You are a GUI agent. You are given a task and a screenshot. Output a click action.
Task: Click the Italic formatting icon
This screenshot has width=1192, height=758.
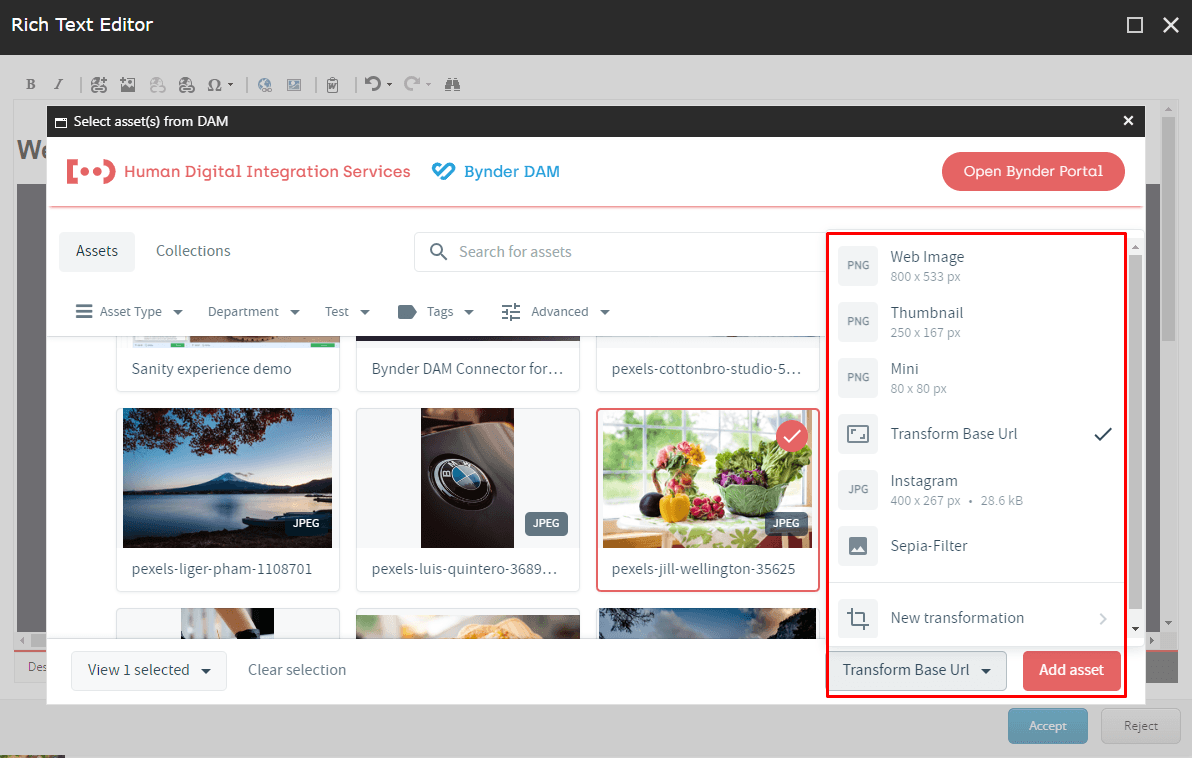[58, 85]
